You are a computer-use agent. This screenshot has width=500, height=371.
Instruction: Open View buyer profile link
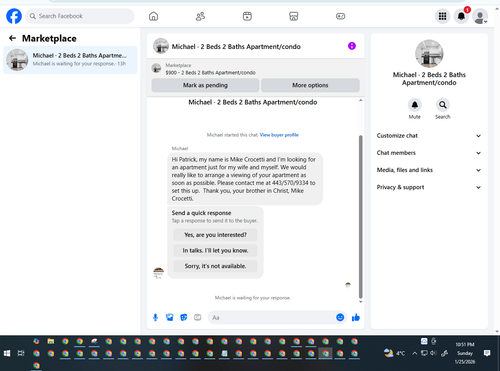tap(279, 135)
